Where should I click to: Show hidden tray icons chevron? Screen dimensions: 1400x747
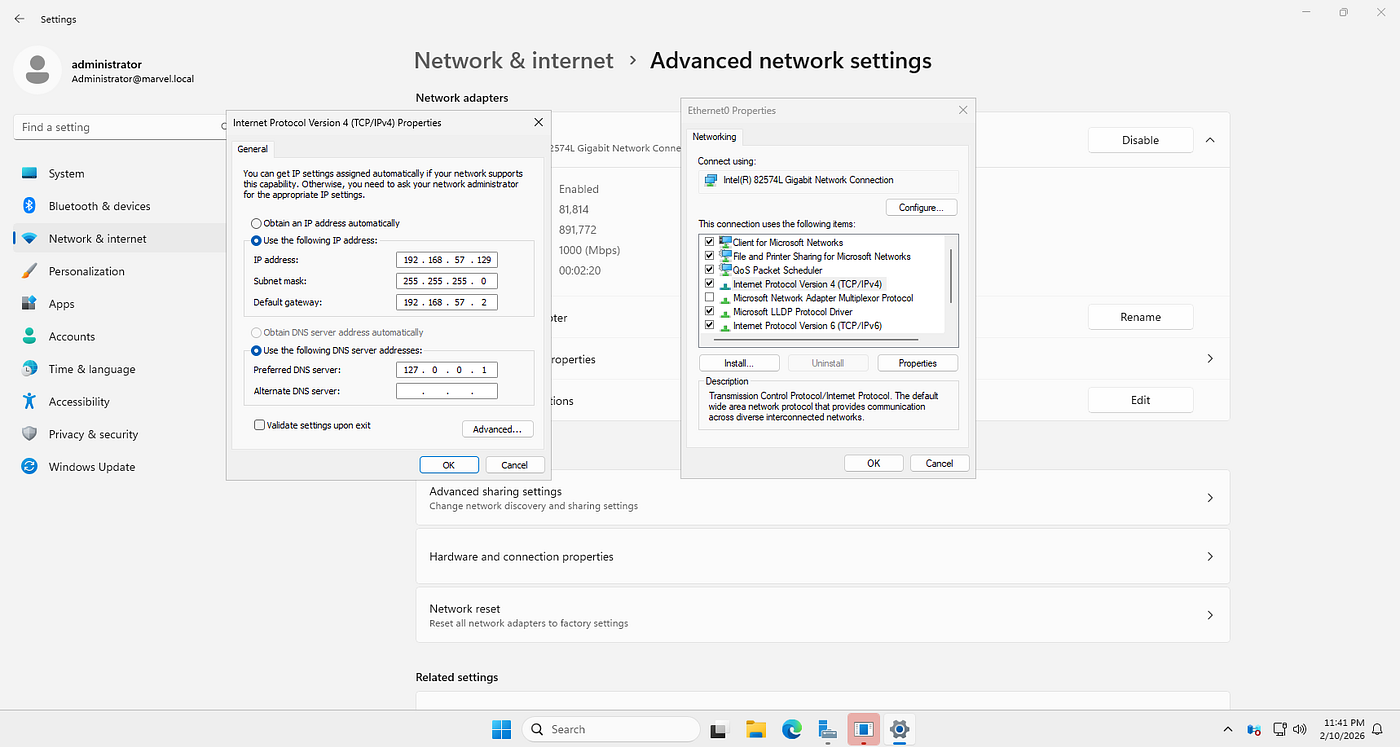point(1228,729)
